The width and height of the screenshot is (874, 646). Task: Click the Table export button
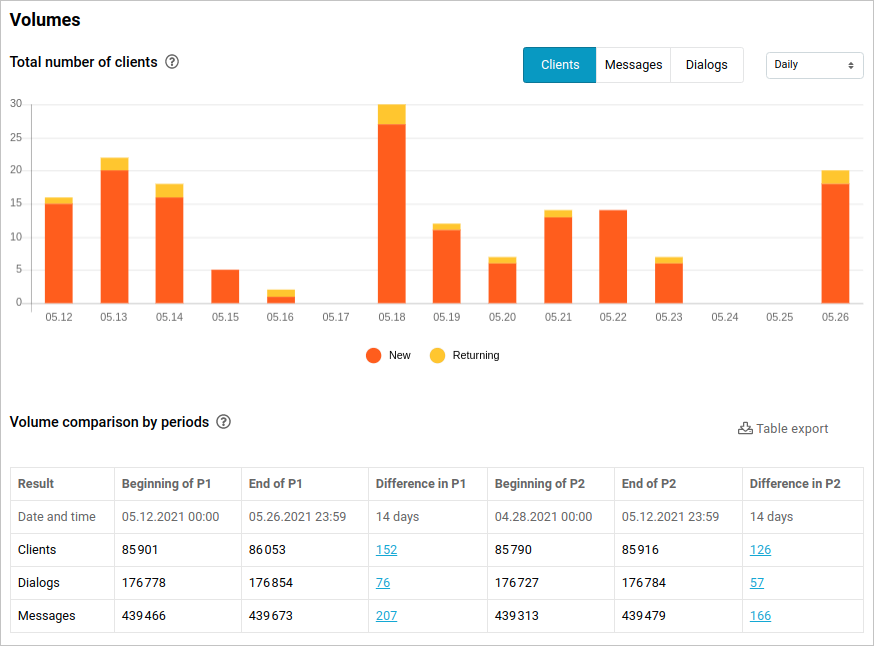[x=783, y=428]
